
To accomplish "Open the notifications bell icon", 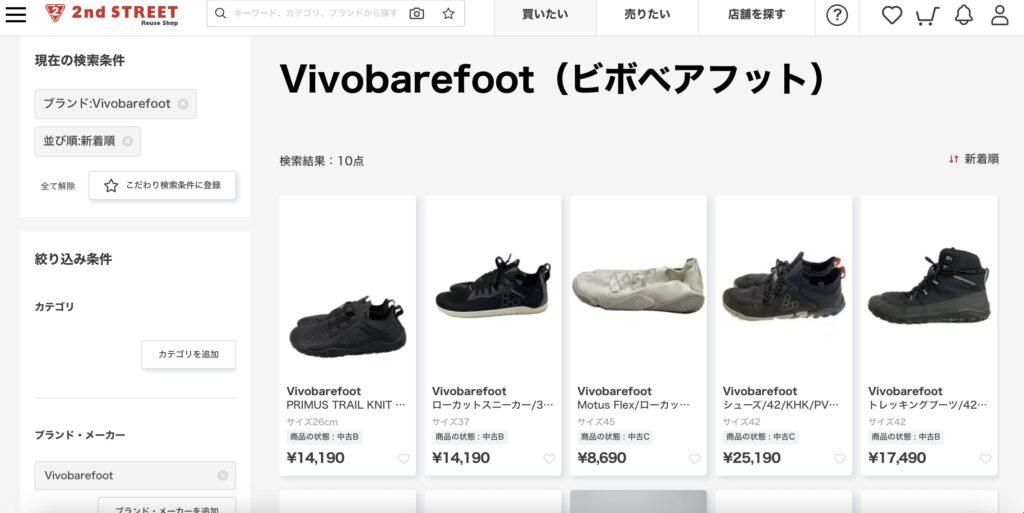I will click(964, 15).
